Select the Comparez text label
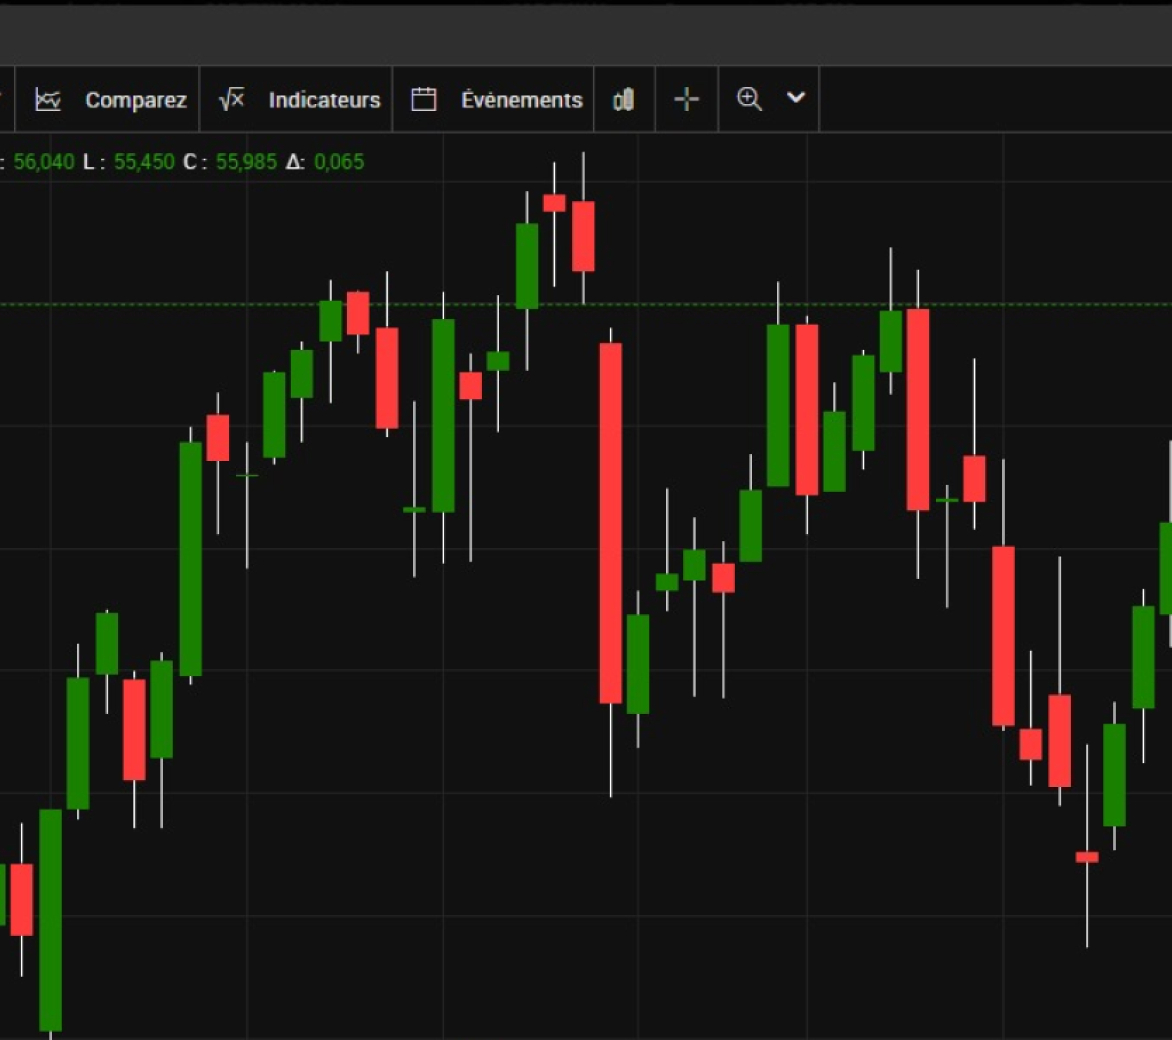Screen dimensions: 1172x1040 (x=136, y=100)
